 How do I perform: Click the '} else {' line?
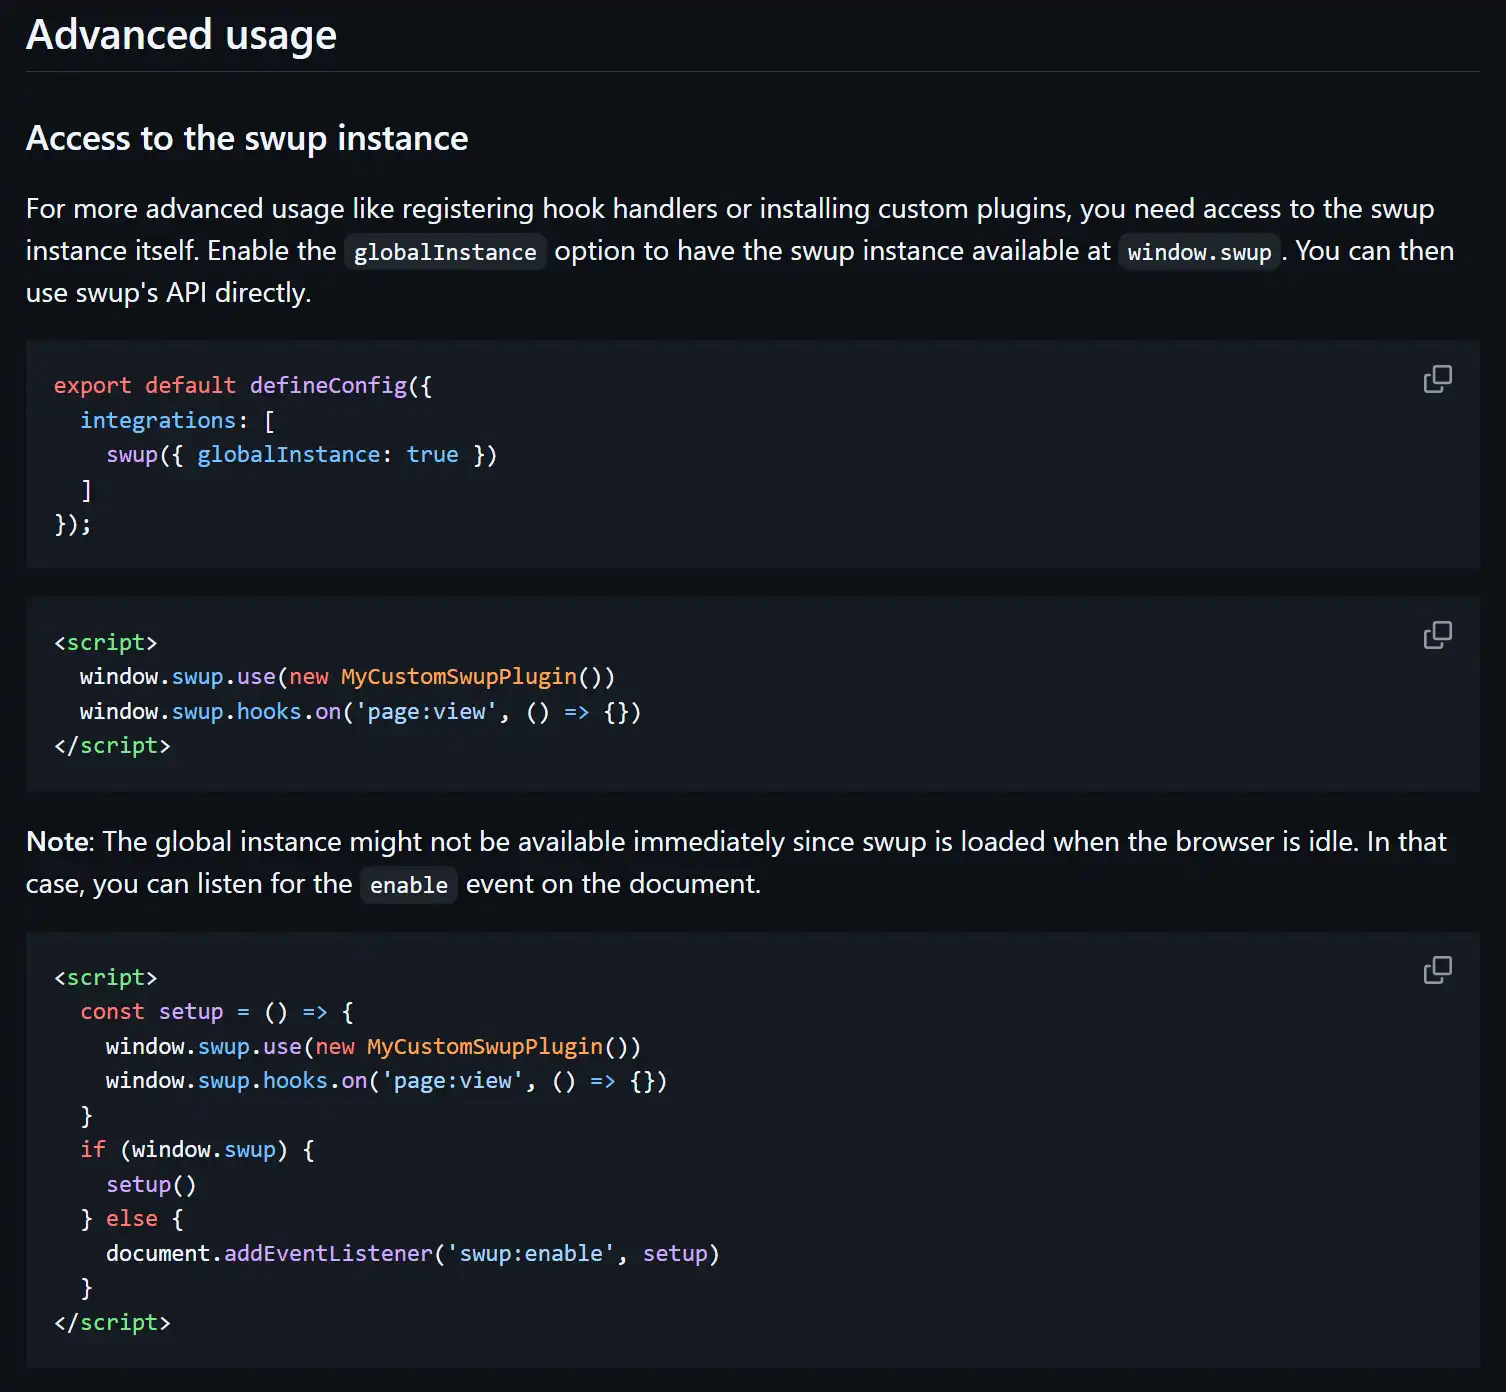pos(132,1219)
